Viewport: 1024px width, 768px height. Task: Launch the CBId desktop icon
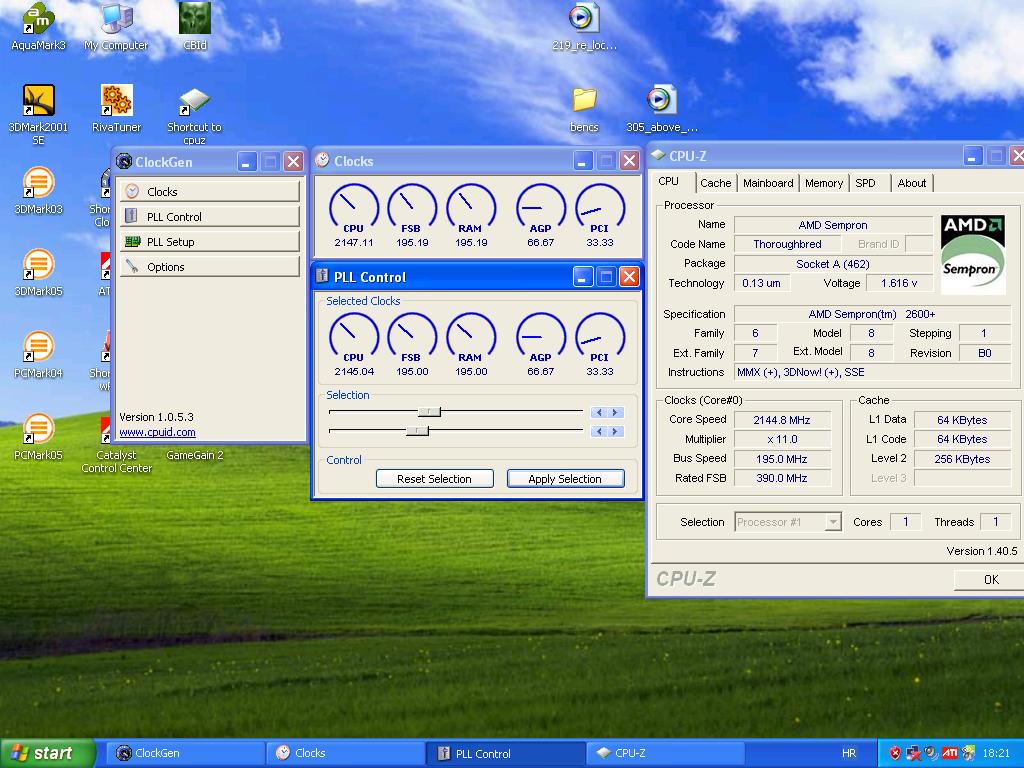(195, 26)
